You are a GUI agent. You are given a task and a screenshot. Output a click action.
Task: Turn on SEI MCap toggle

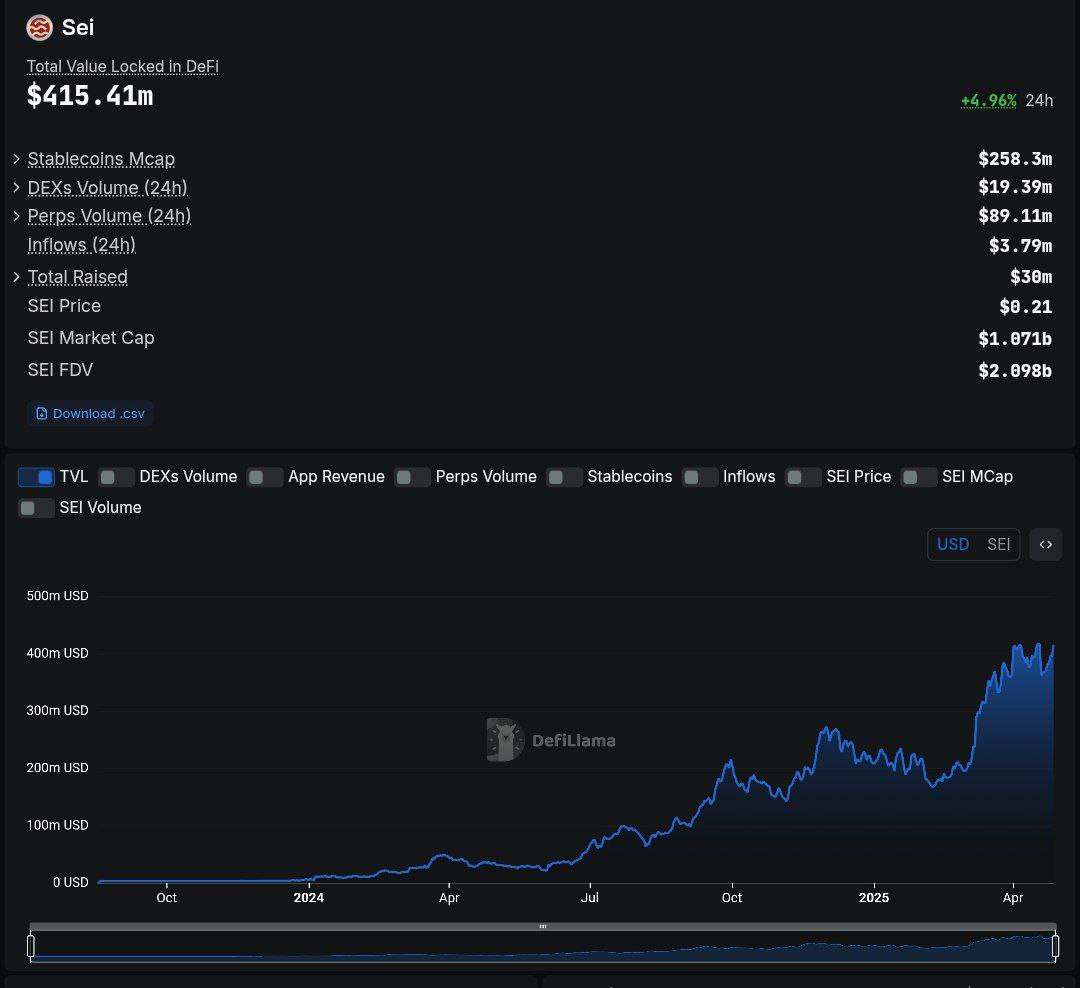point(919,477)
